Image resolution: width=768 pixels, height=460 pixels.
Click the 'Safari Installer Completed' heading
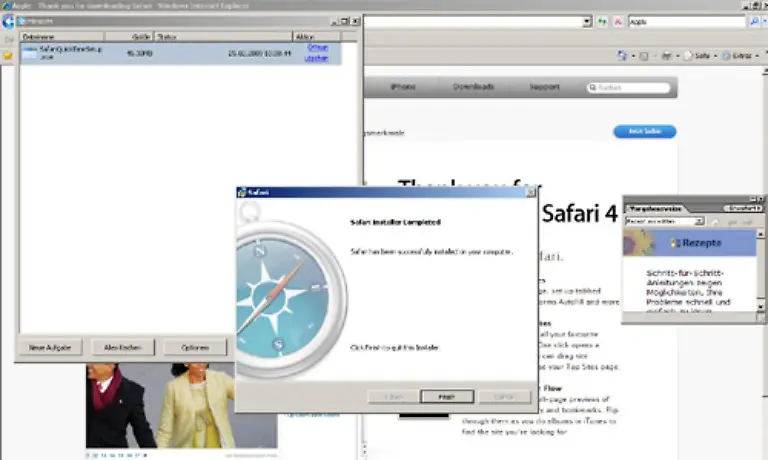pyautogui.click(x=395, y=222)
